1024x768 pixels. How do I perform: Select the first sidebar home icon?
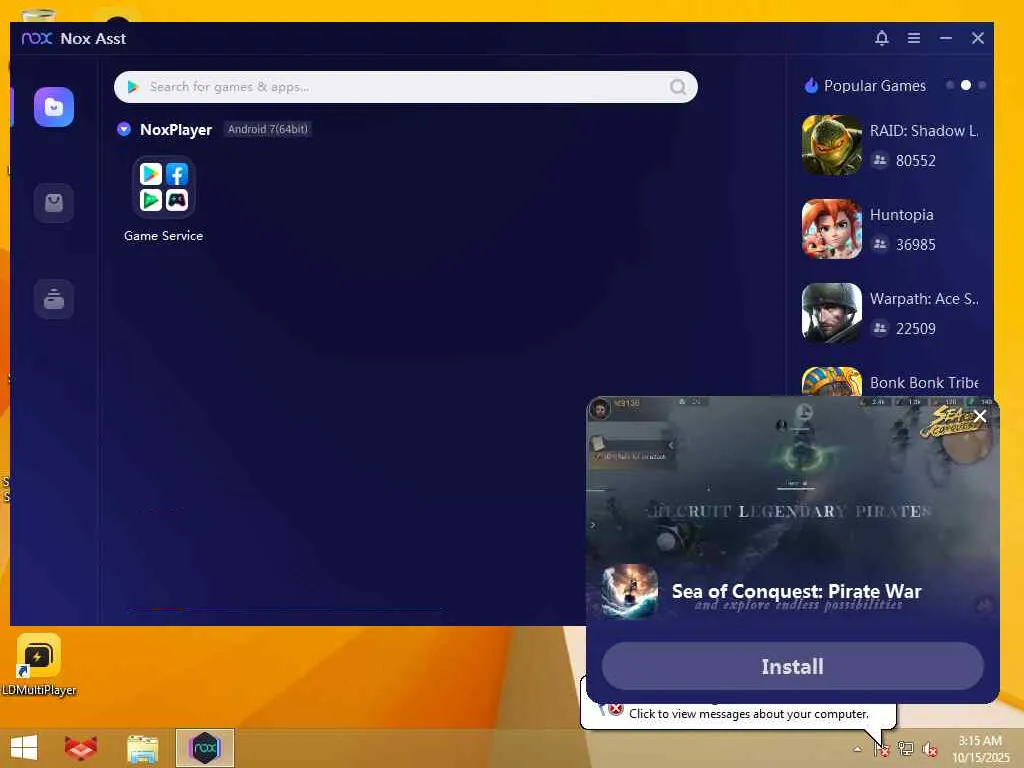click(x=54, y=106)
